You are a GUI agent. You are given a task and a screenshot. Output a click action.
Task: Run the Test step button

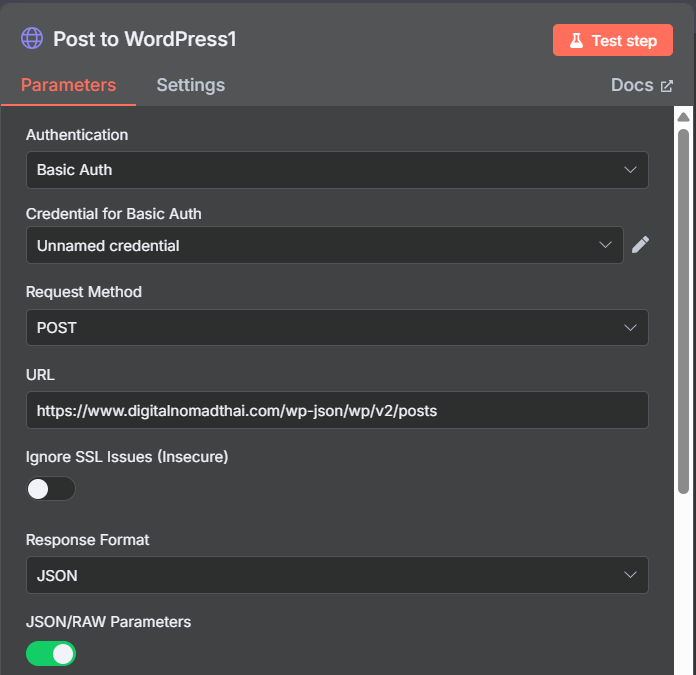(x=613, y=40)
